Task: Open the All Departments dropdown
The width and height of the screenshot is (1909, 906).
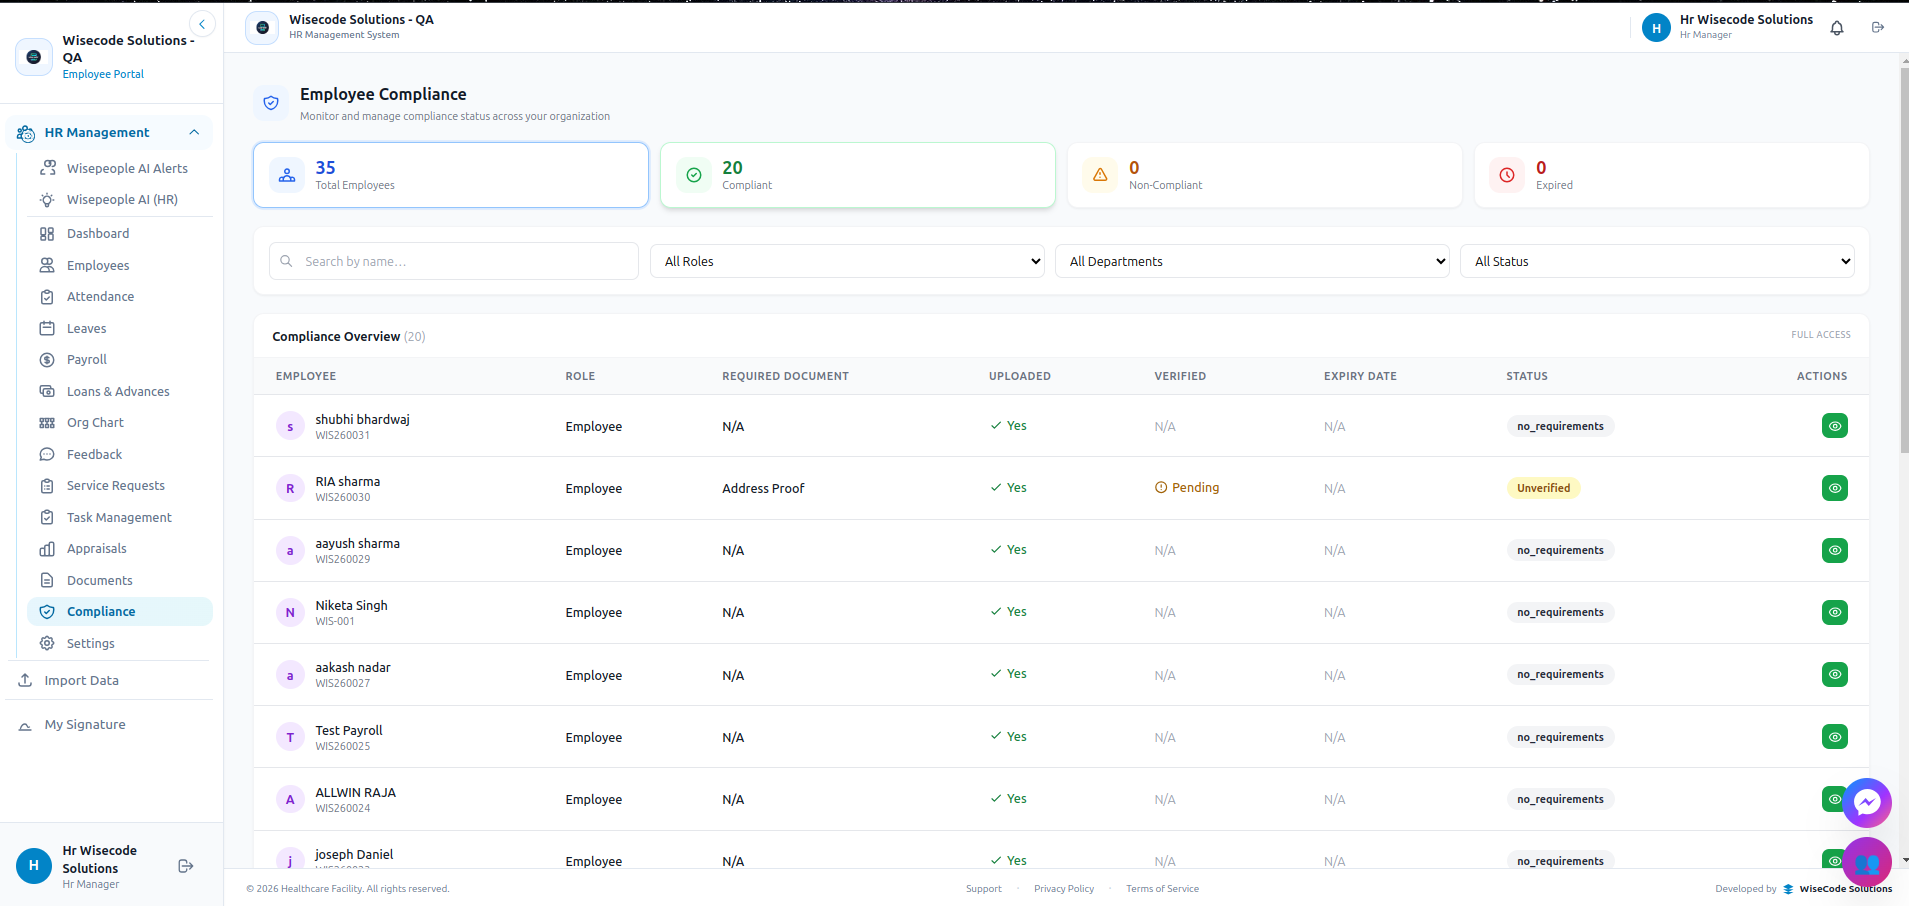Action: (1252, 261)
